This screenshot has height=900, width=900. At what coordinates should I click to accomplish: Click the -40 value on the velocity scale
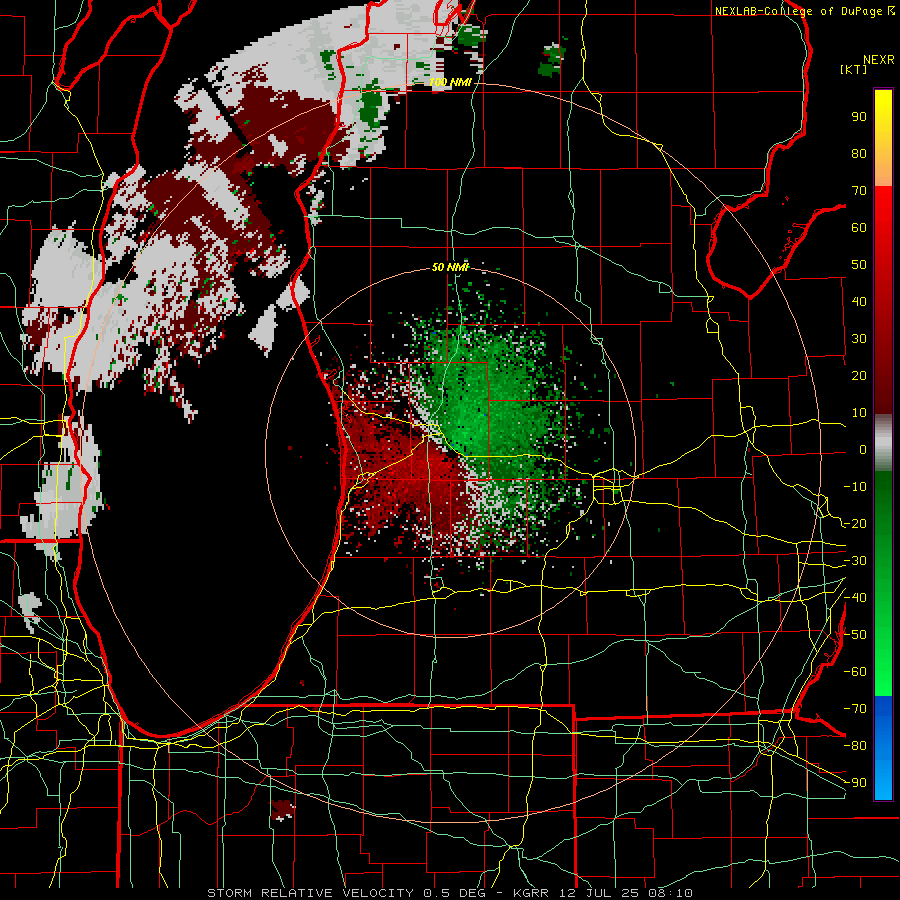(855, 598)
